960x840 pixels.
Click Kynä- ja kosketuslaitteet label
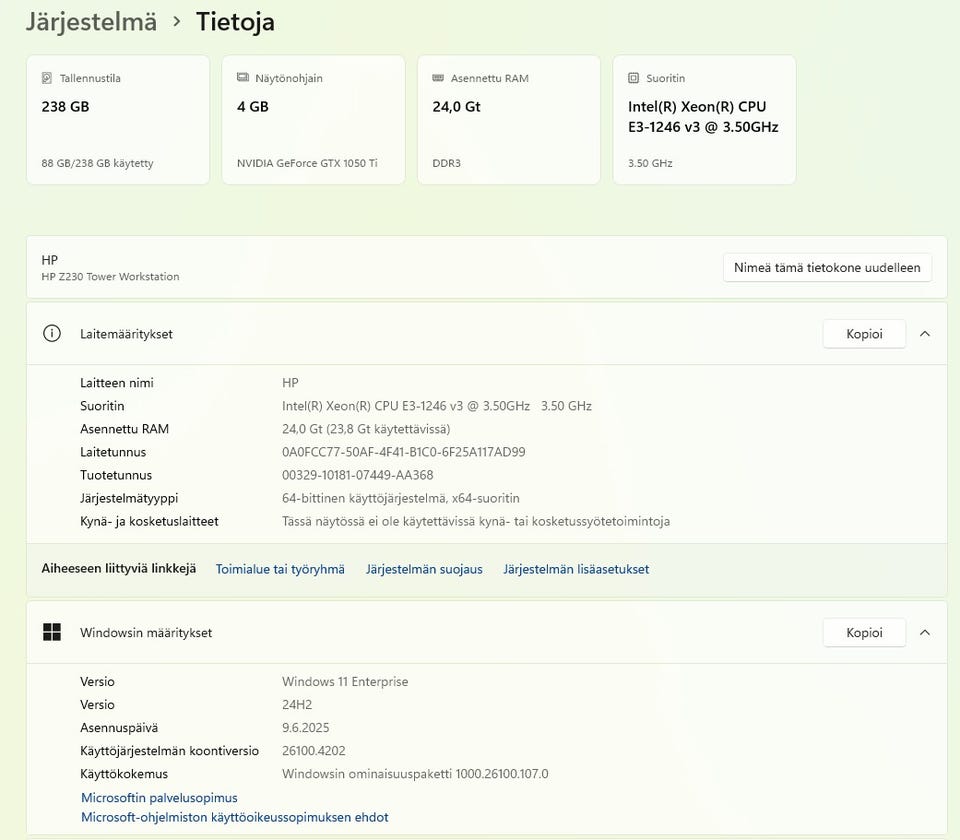(x=149, y=522)
